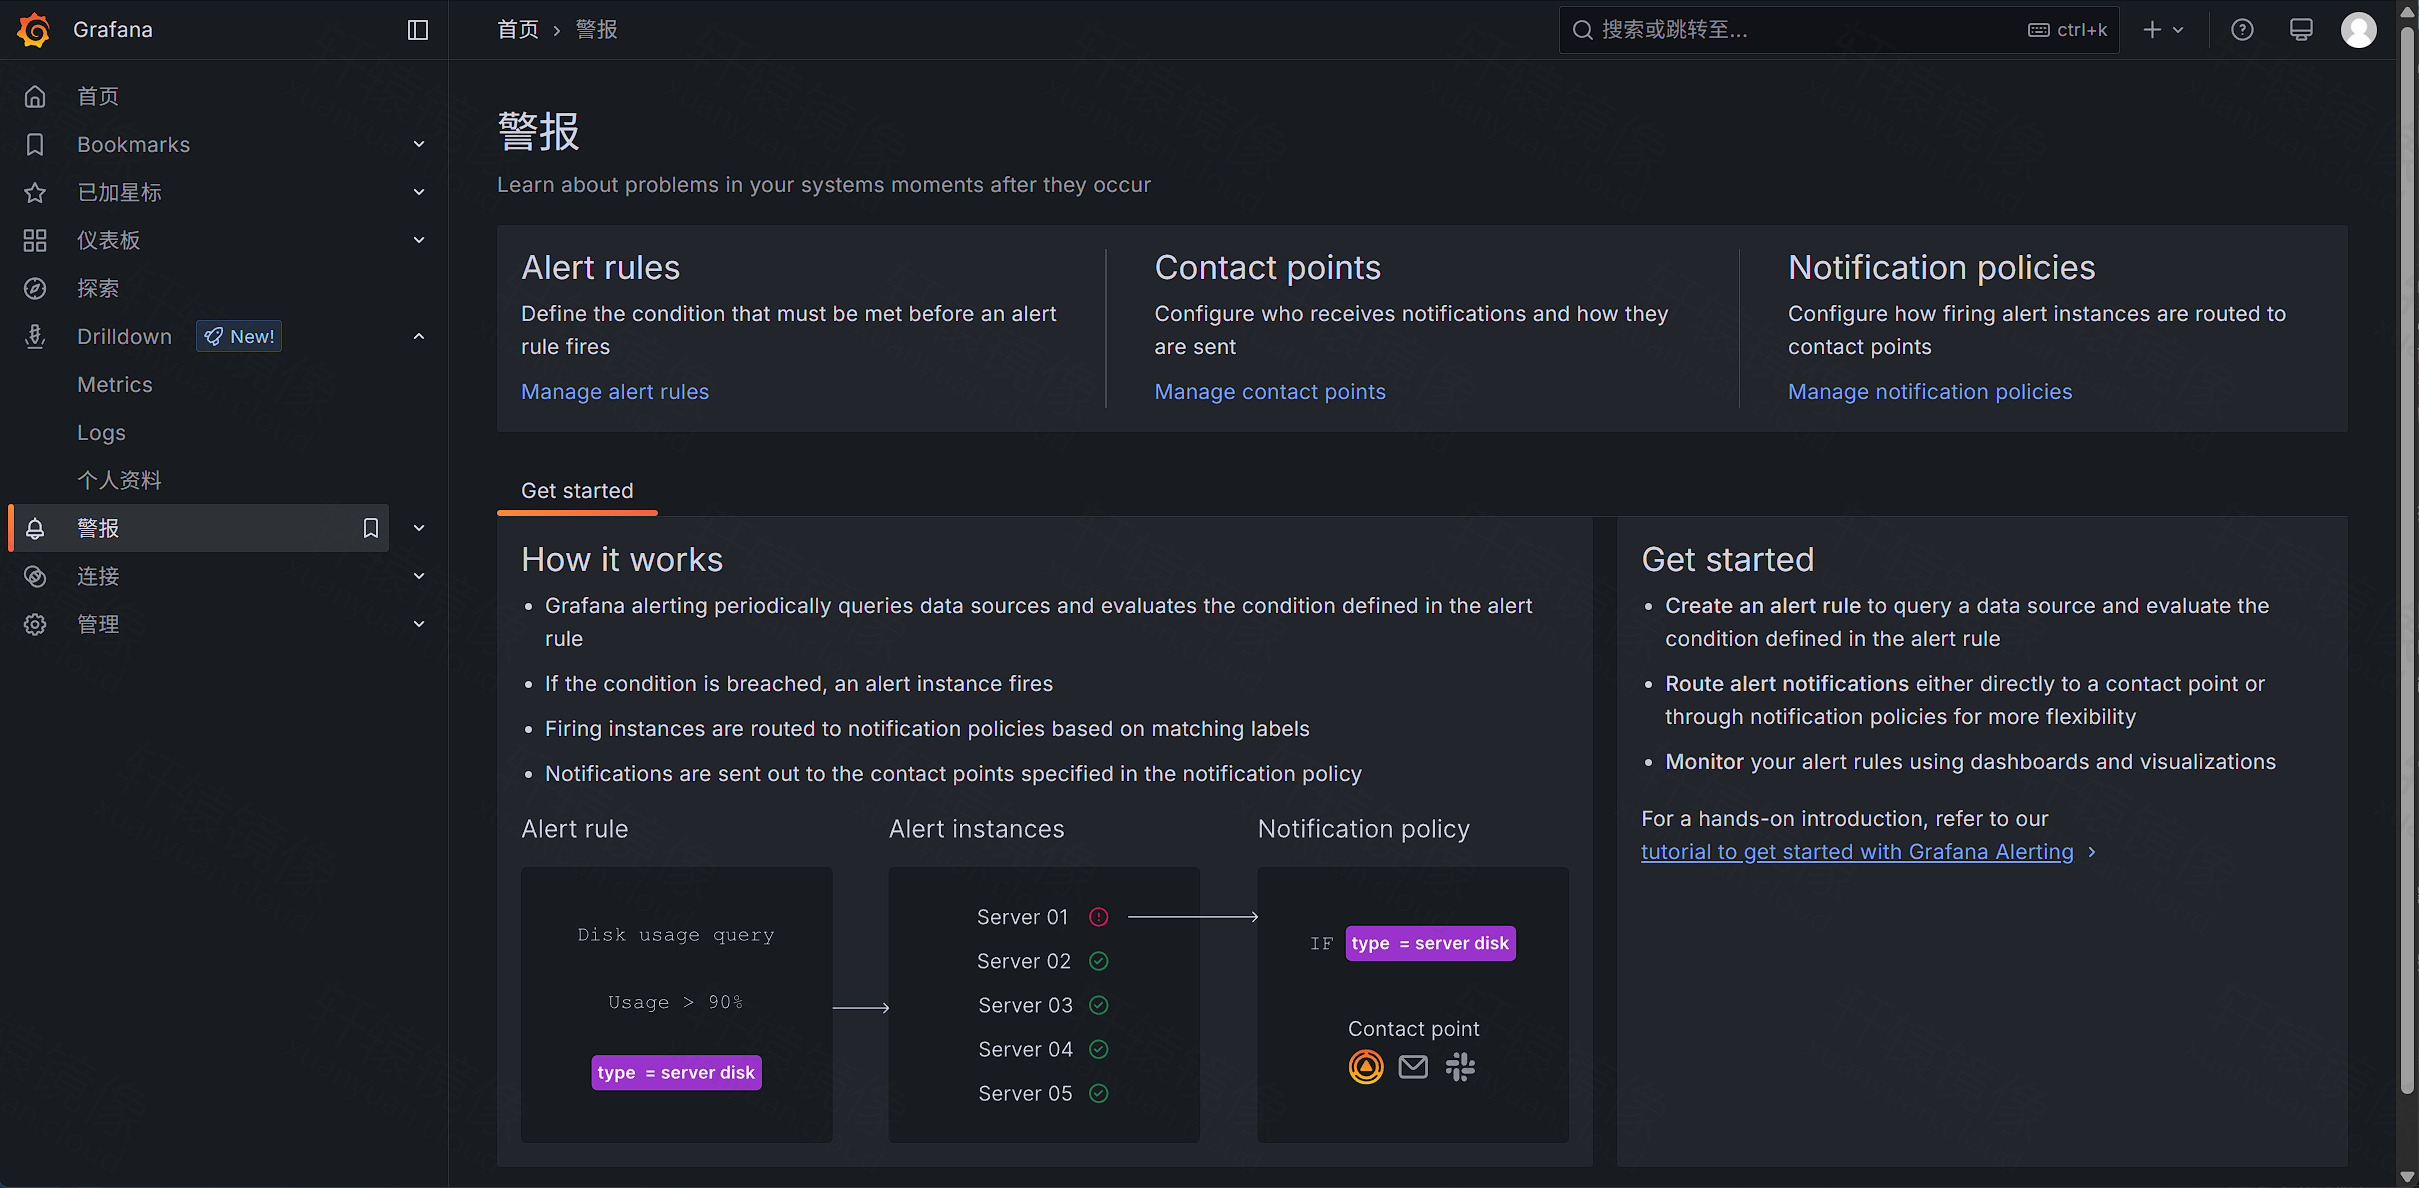Click the Grafana logo icon

[x=34, y=30]
